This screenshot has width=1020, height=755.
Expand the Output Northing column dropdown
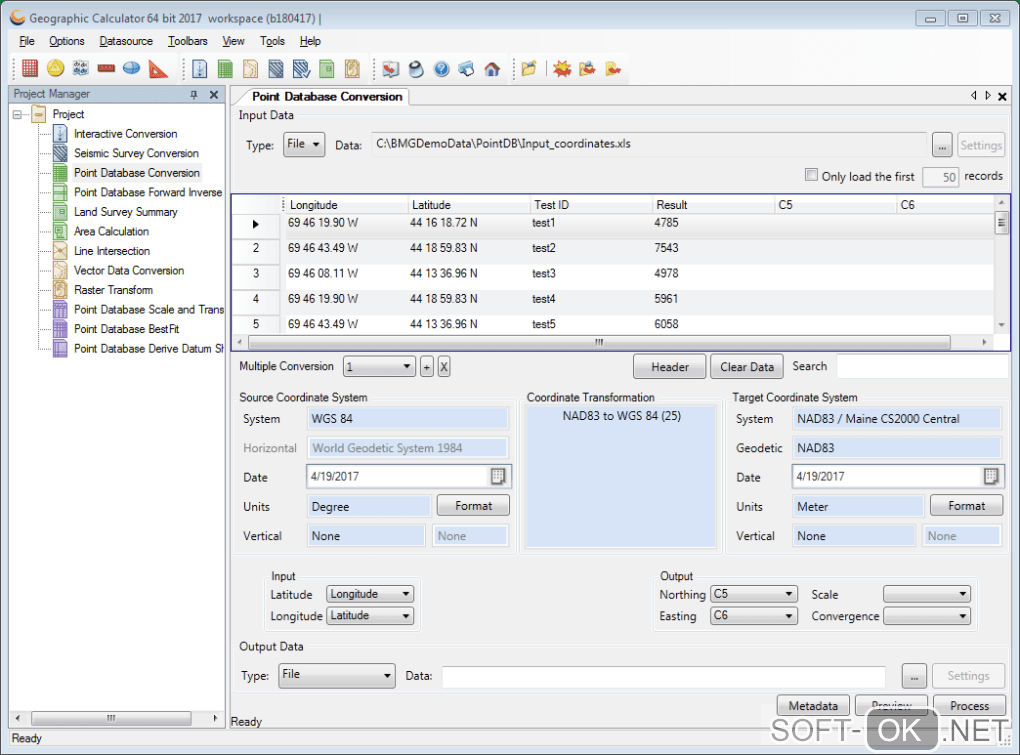pos(789,594)
